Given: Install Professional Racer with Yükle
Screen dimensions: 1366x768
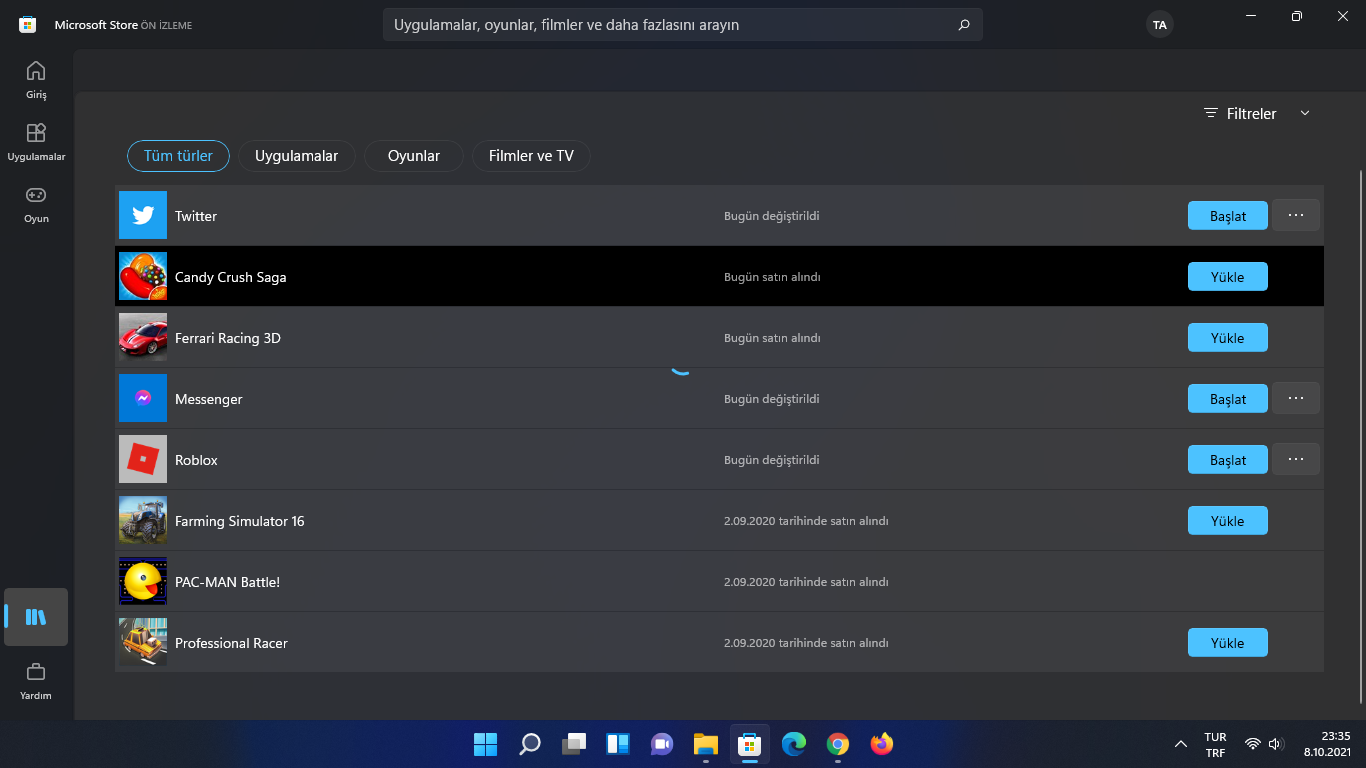Looking at the screenshot, I should 1228,642.
